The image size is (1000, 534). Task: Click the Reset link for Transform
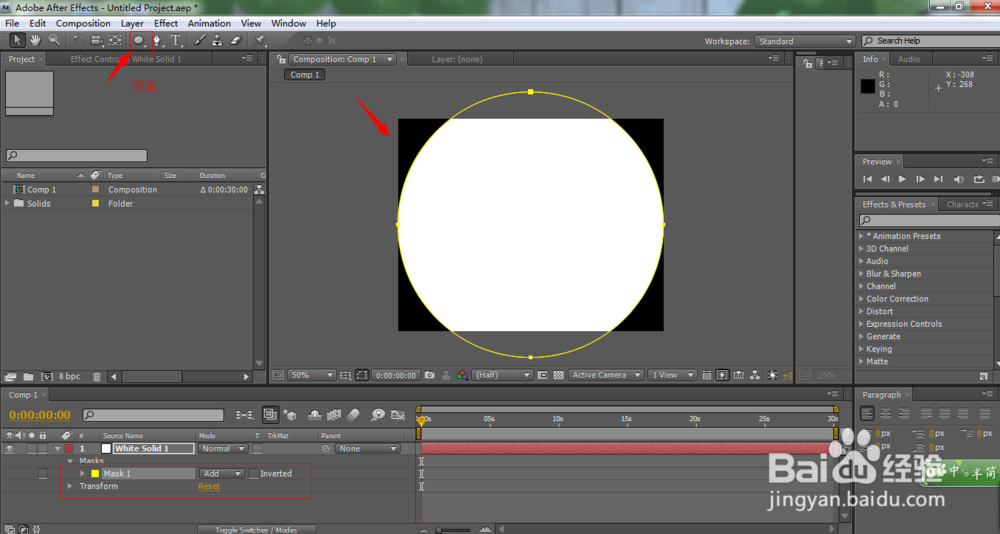(x=209, y=486)
